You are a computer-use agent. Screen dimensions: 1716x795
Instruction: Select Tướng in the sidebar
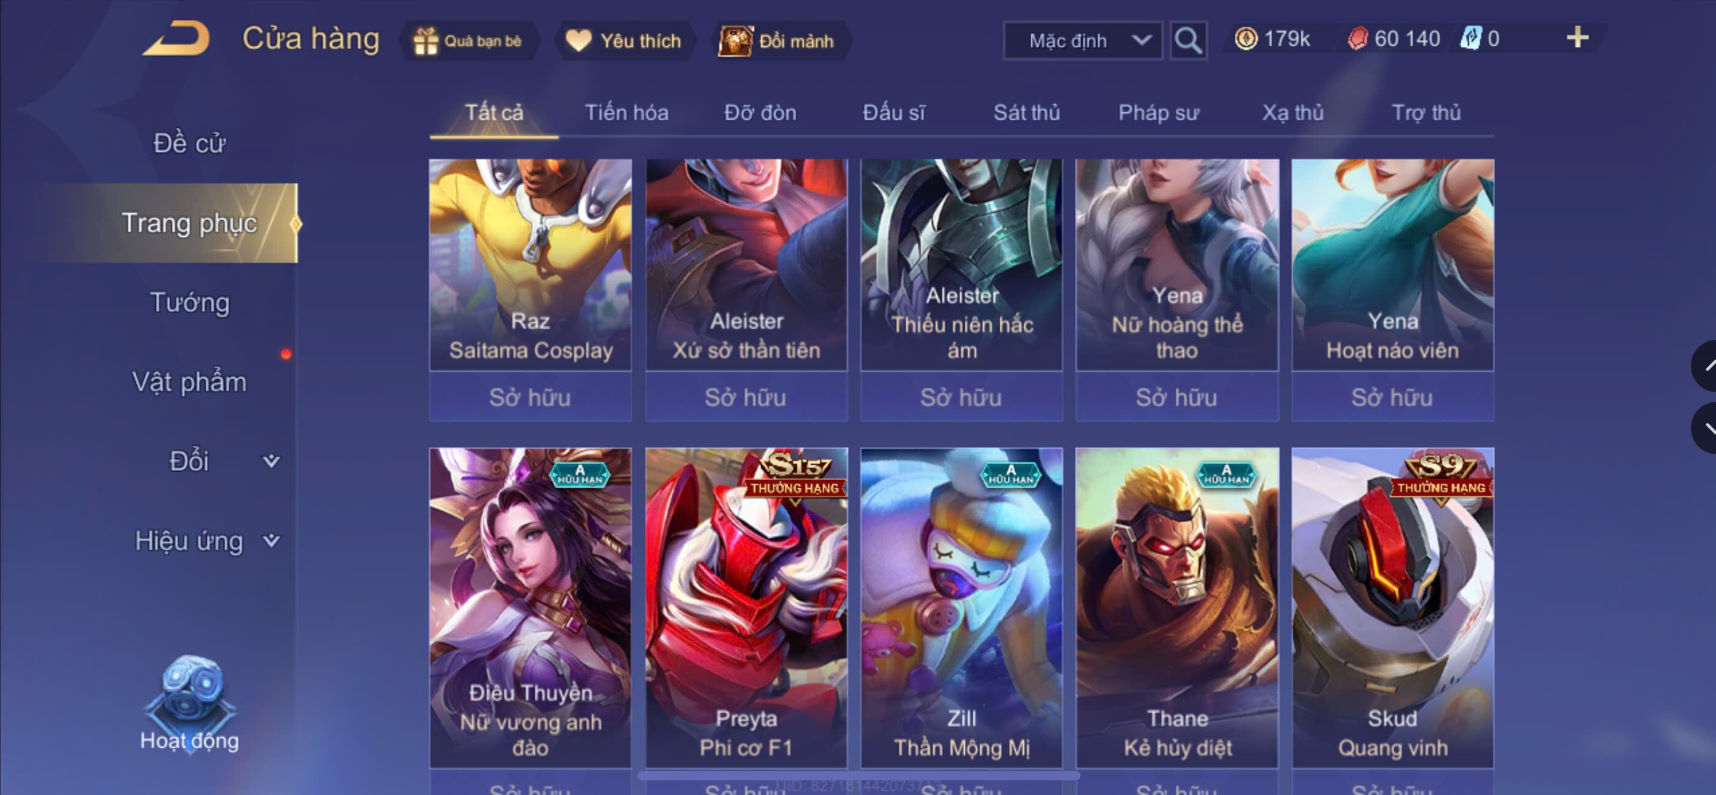pos(189,302)
